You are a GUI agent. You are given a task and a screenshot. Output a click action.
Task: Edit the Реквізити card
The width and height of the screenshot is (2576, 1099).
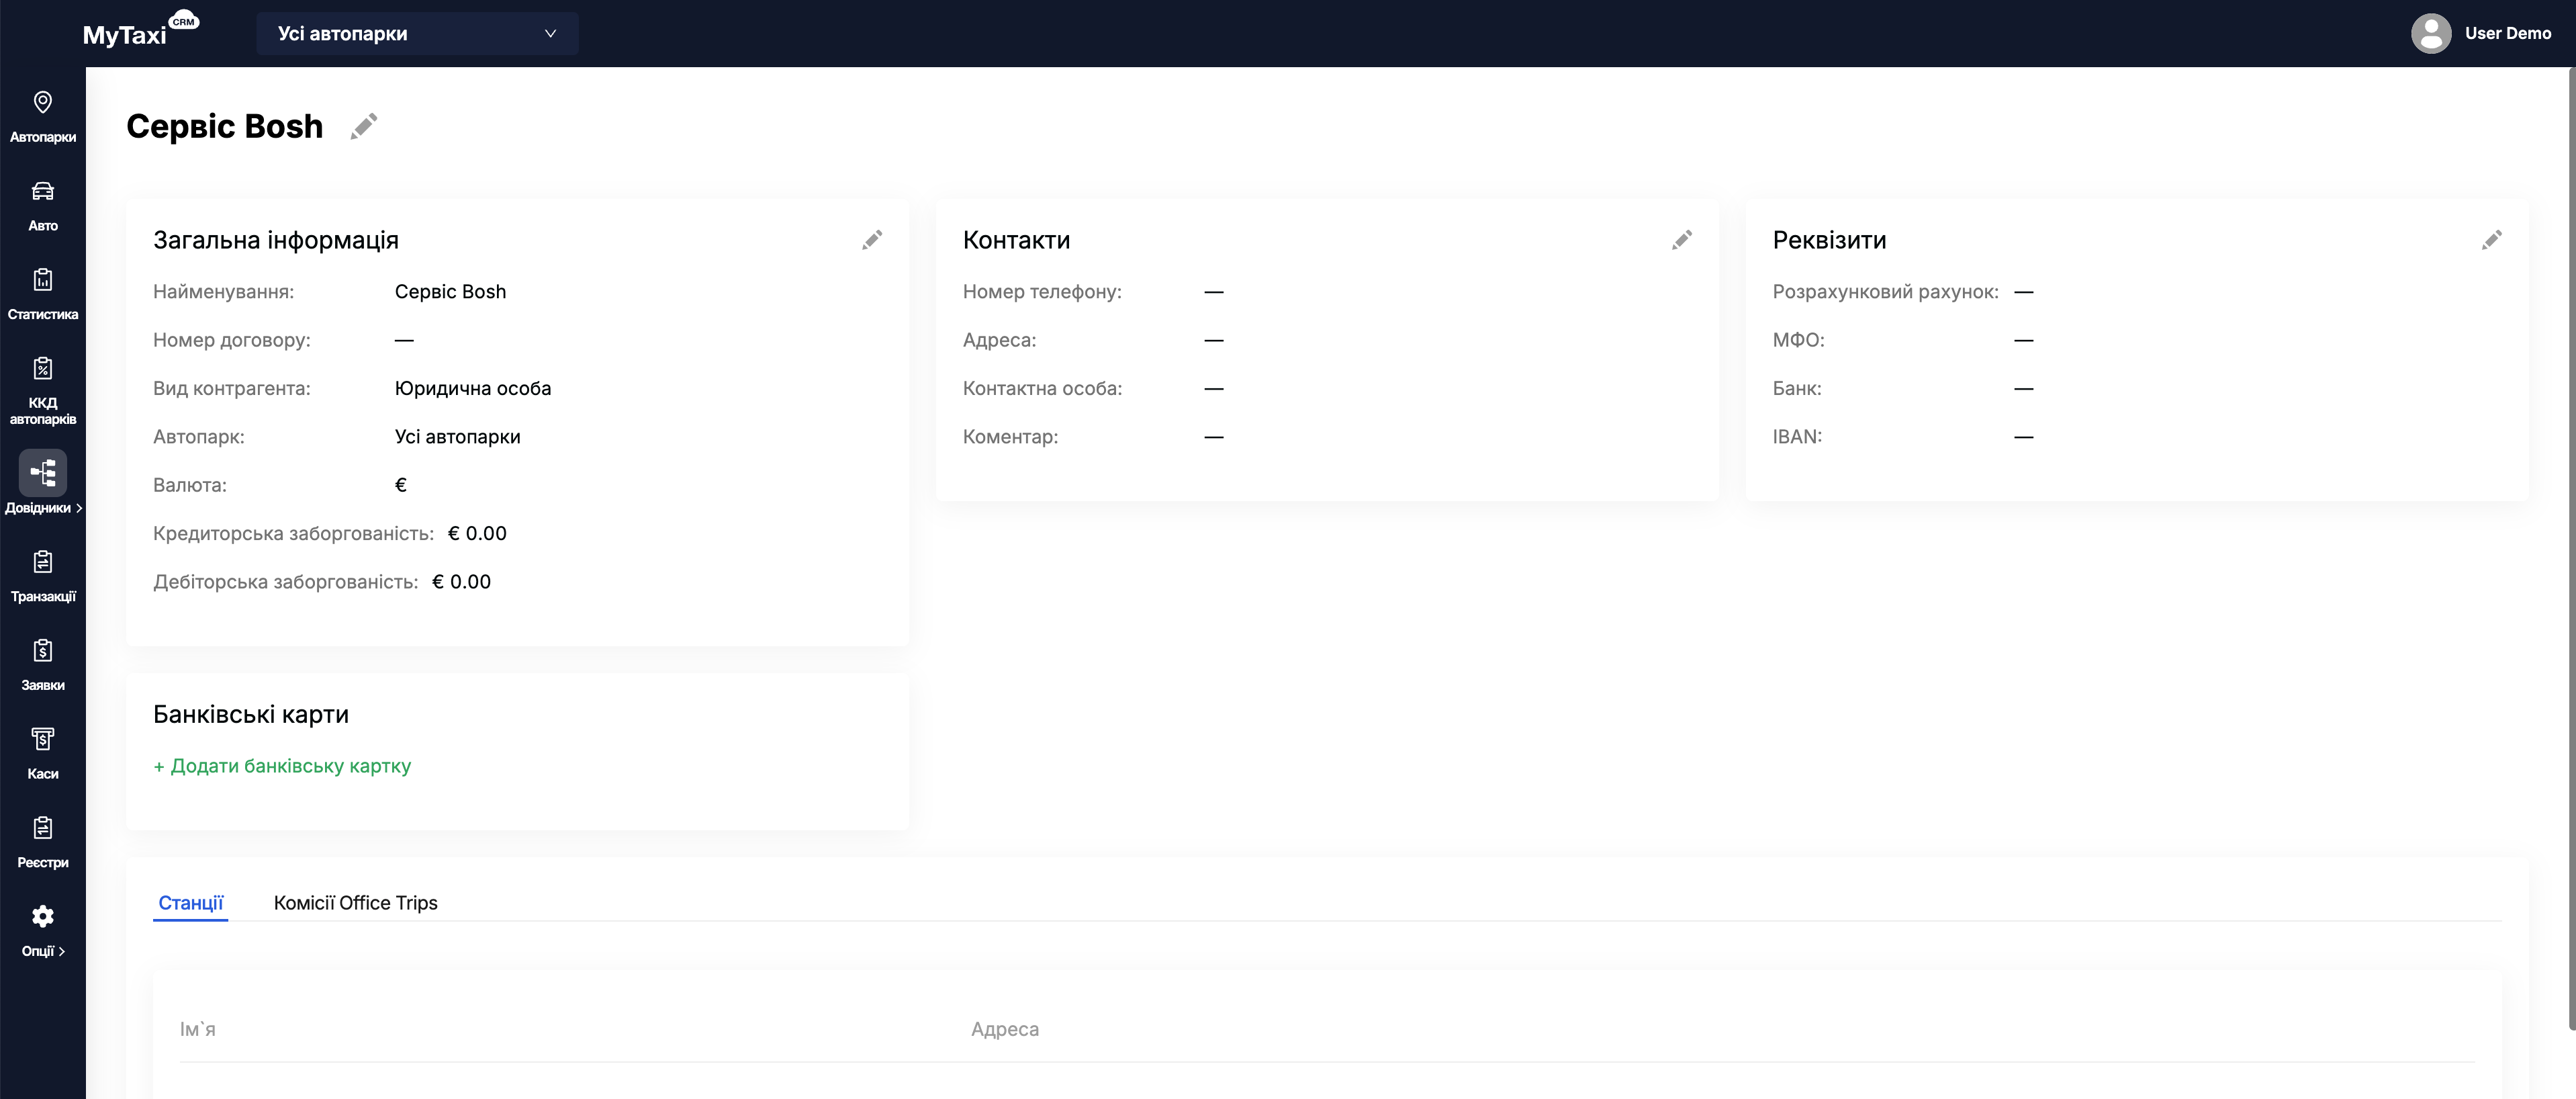[2492, 240]
